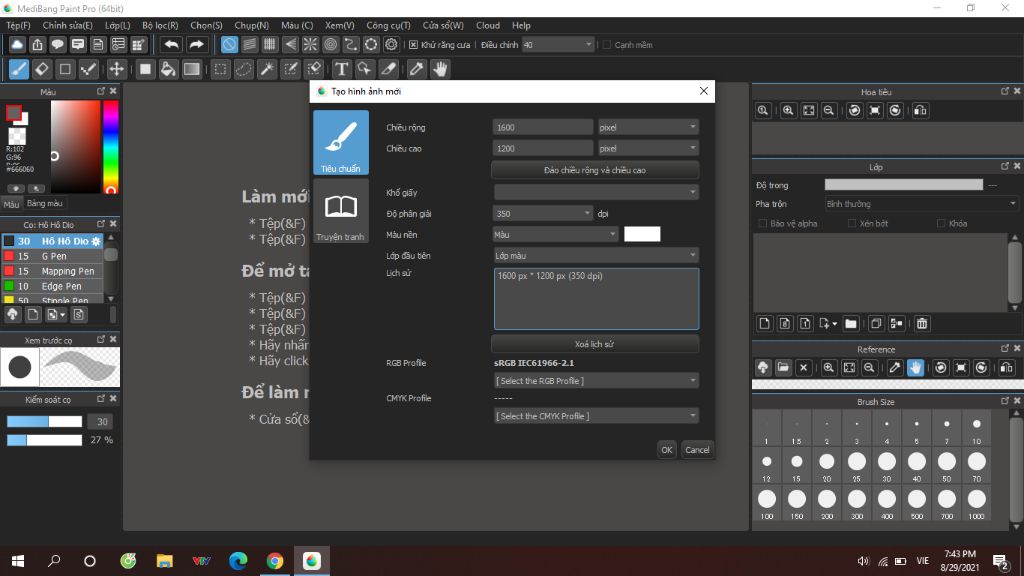
Task: Enable Xén bớt checkbox
Action: (x=852, y=223)
